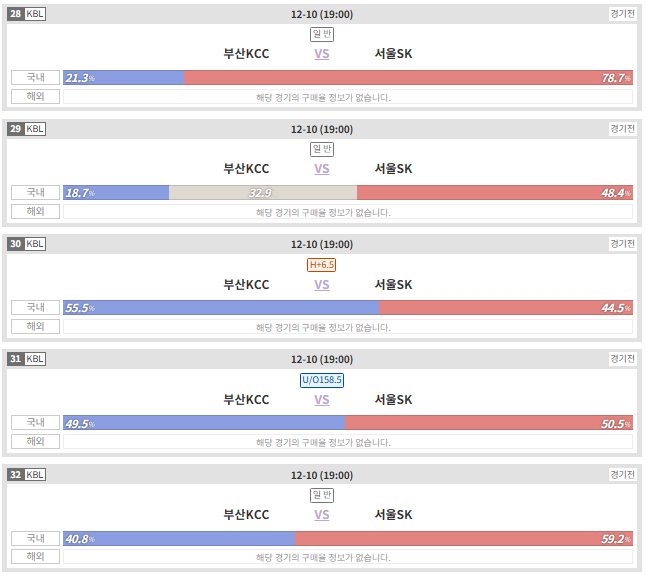This screenshot has height=580, width=646.
Task: Click the VS link in match 28
Action: [322, 54]
